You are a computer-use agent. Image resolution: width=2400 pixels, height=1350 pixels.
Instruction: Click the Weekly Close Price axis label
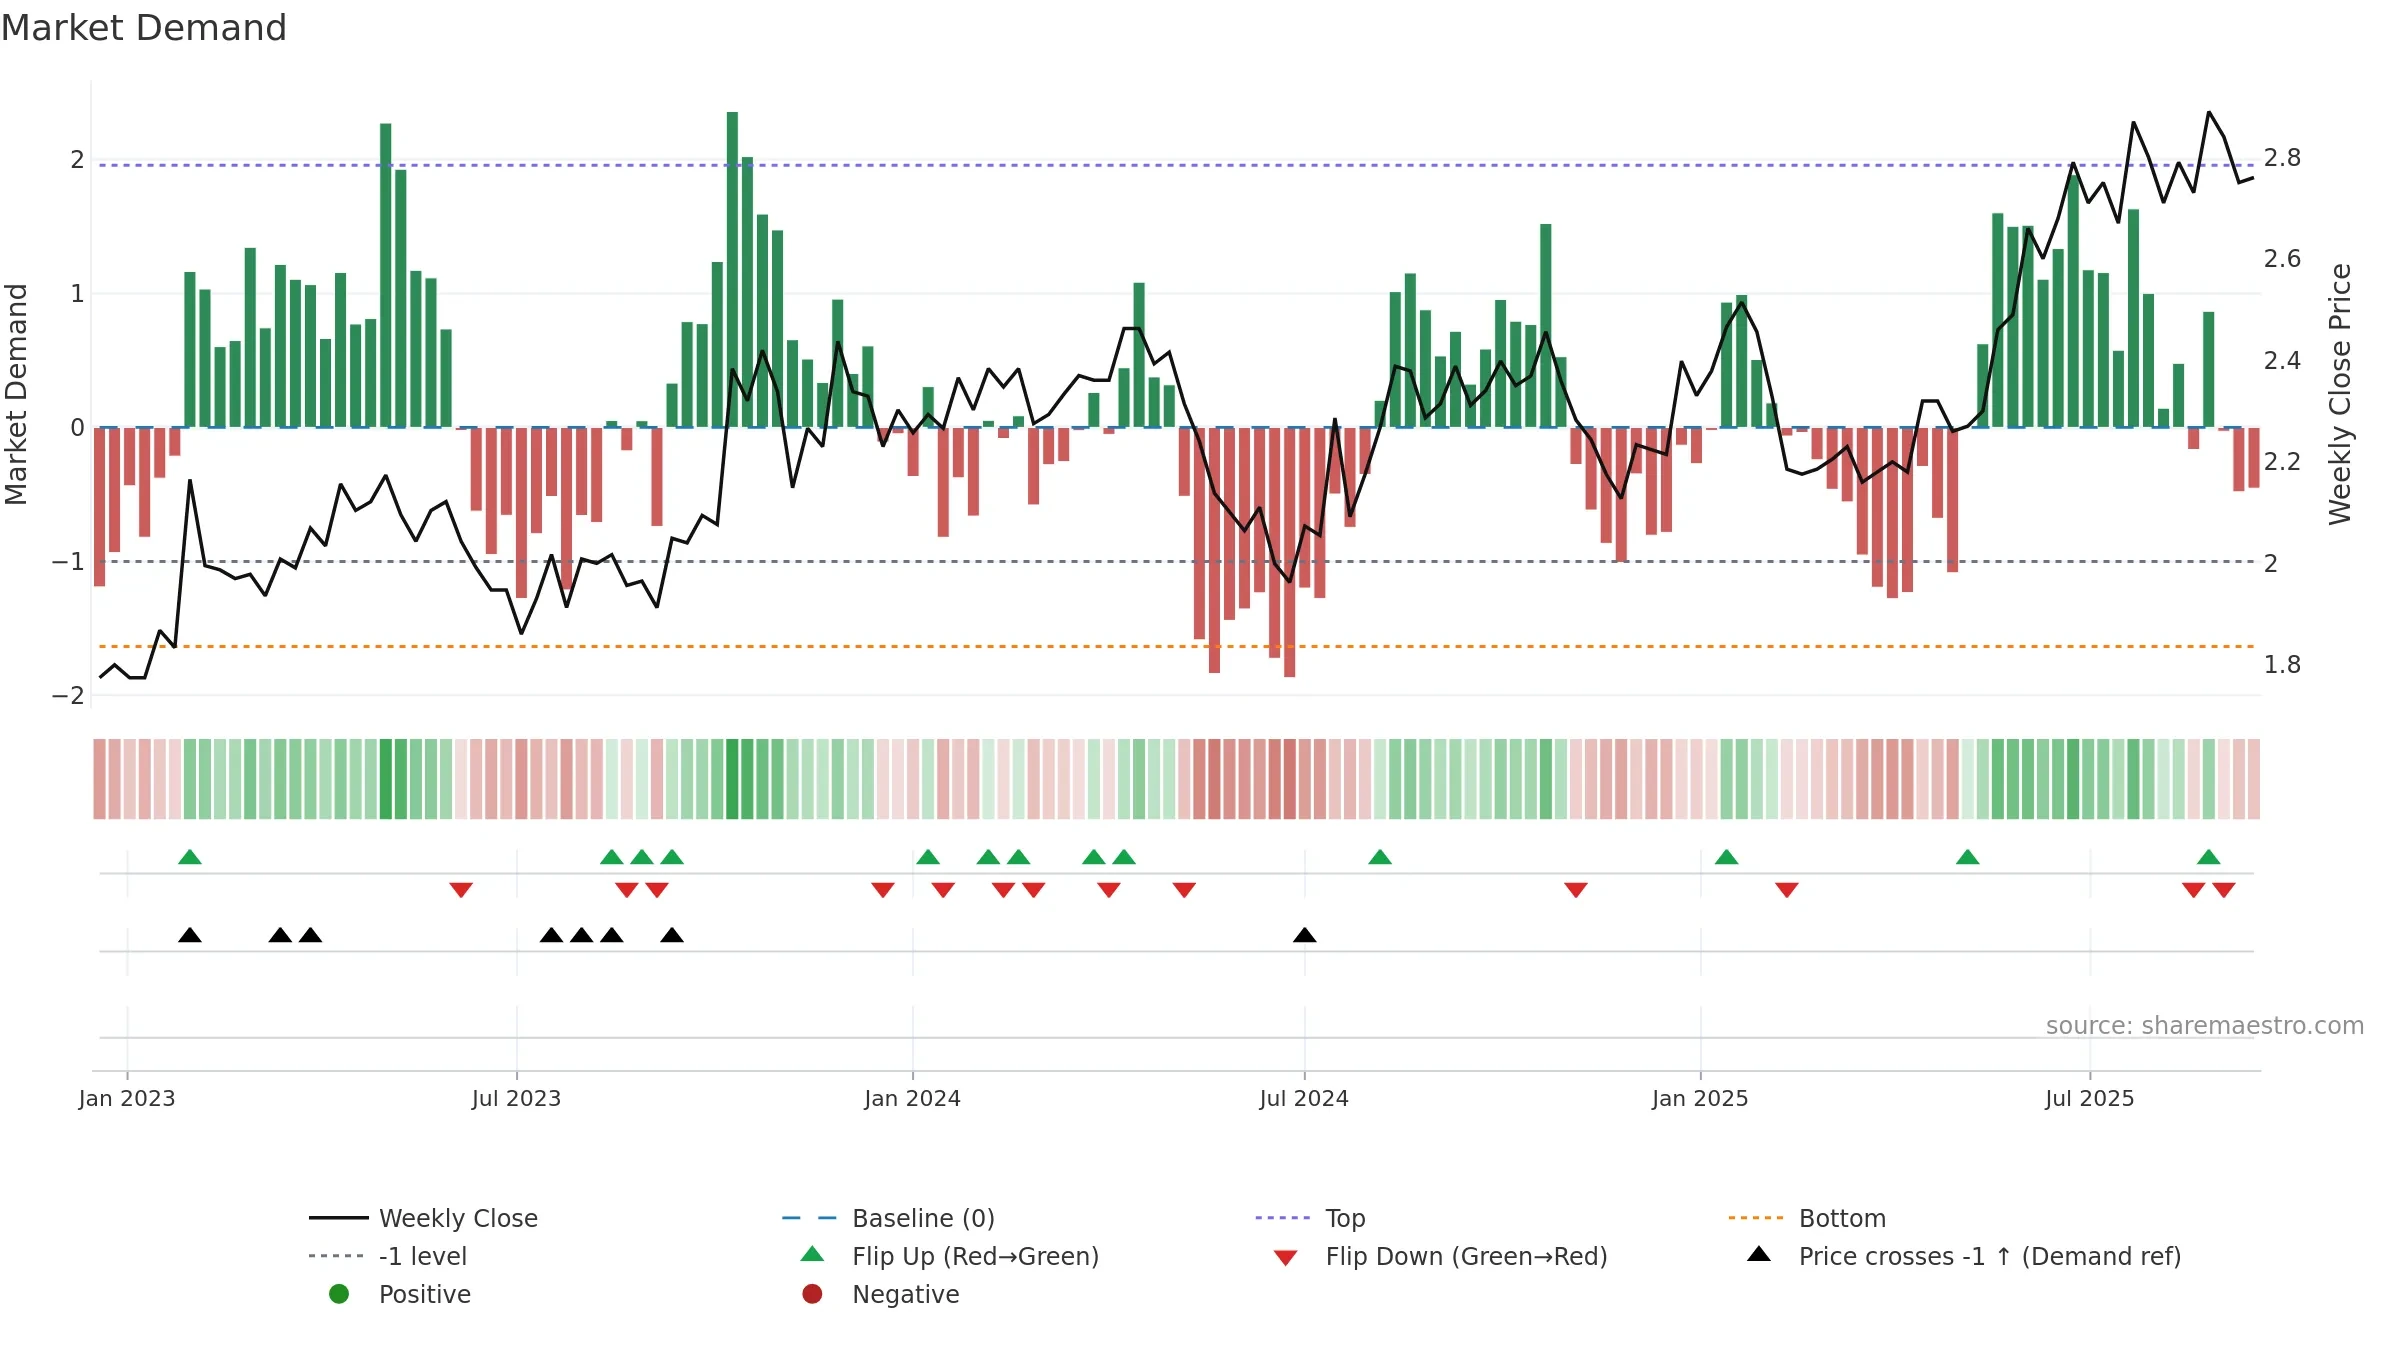tap(2340, 394)
